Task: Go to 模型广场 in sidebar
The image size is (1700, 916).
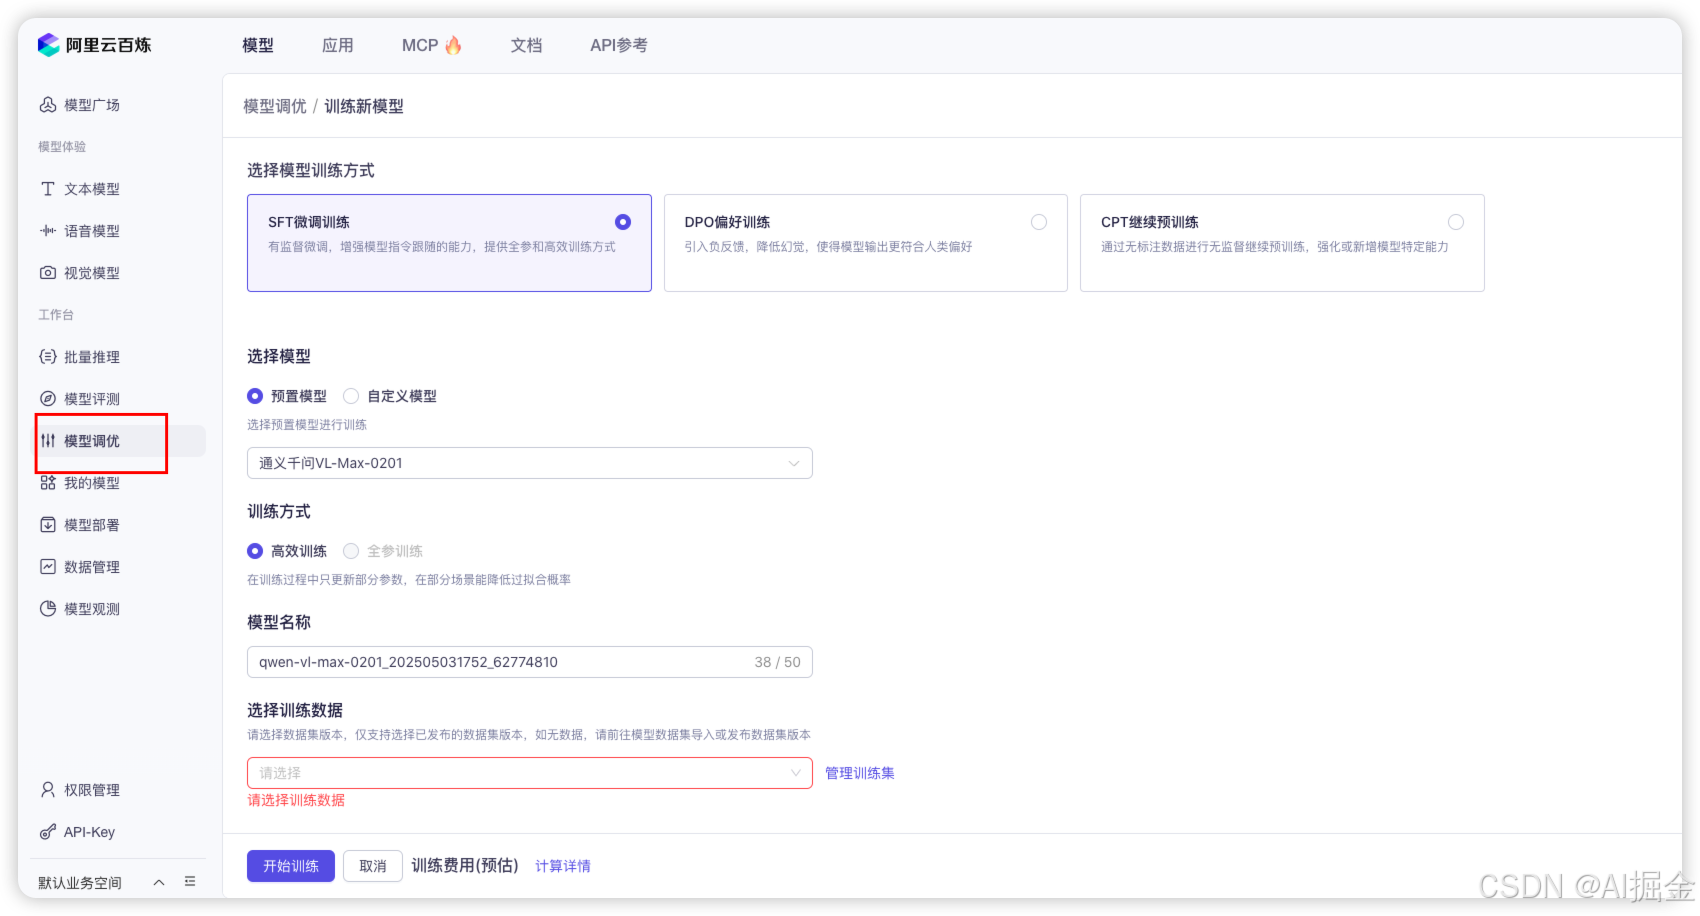Action: click(92, 105)
